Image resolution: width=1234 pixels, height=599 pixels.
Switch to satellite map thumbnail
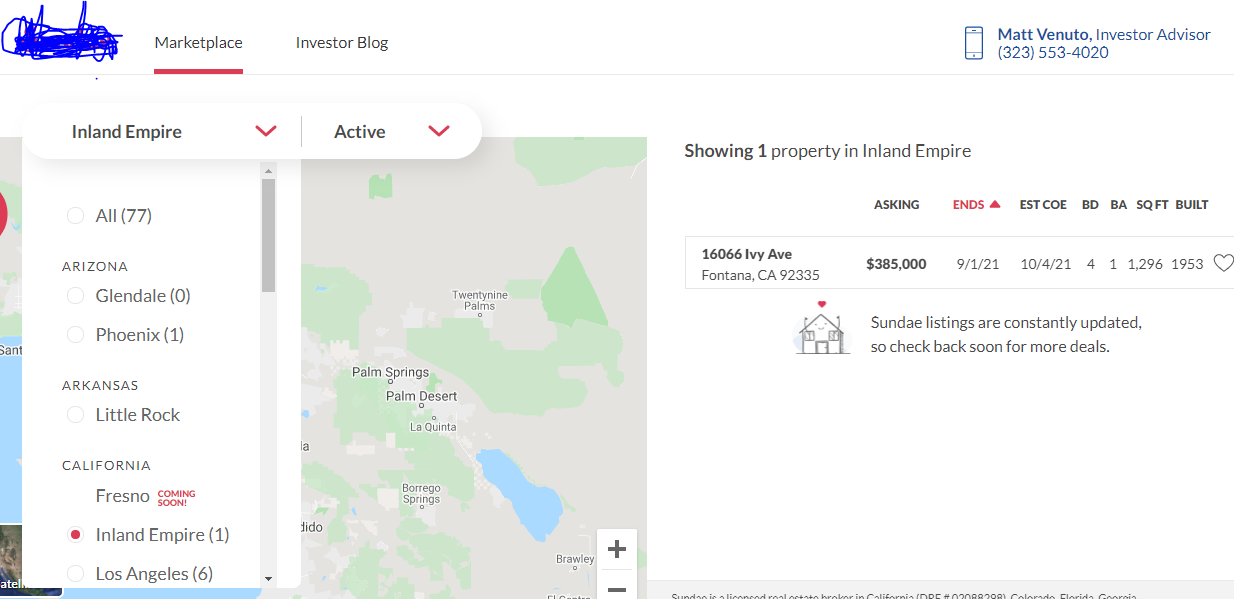coord(12,560)
